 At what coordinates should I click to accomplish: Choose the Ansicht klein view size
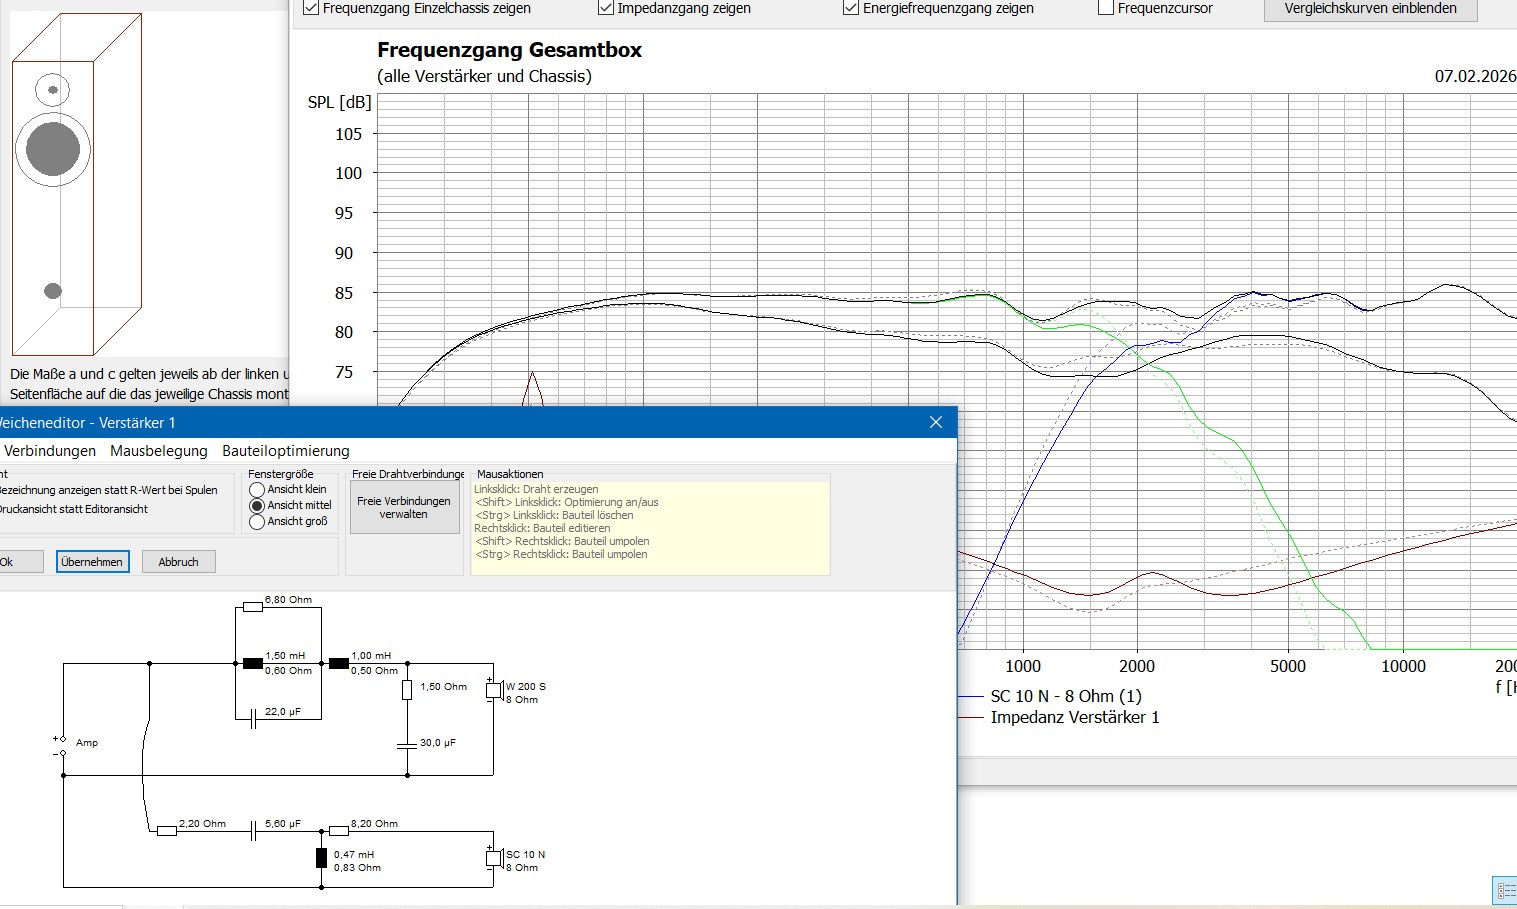pos(257,490)
